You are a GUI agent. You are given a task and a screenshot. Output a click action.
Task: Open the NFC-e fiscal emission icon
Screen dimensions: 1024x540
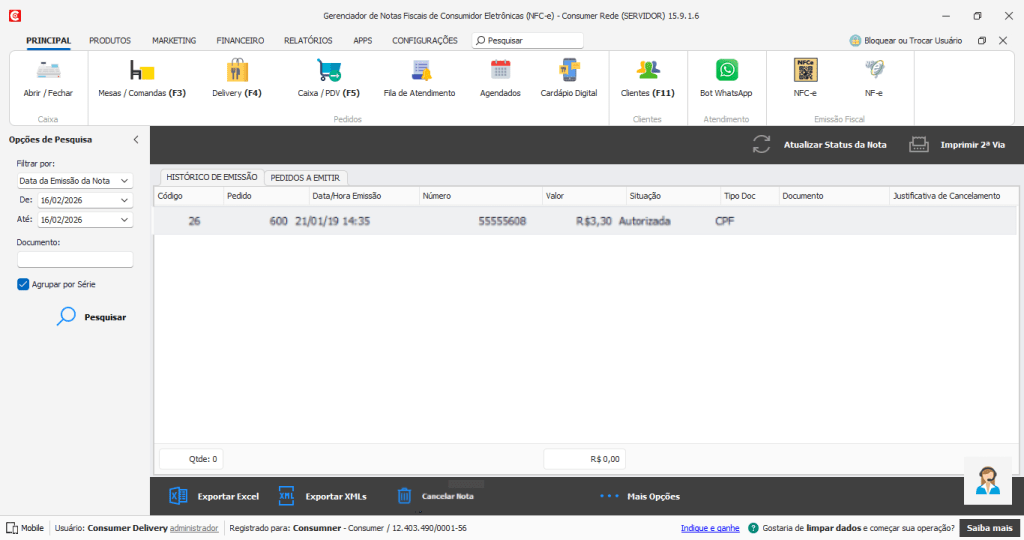point(805,72)
